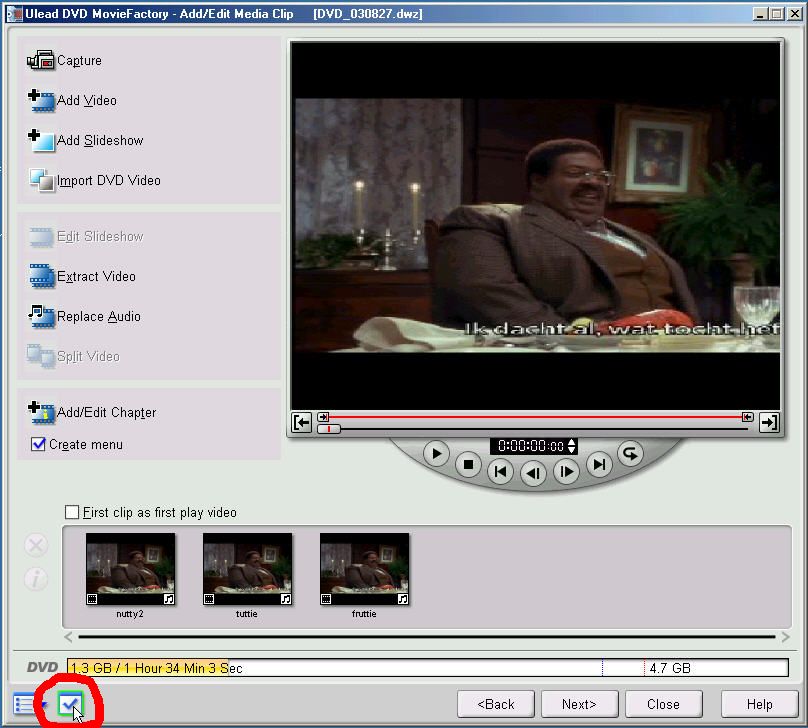Click the blue checkmark icon left of Back
This screenshot has width=808, height=728.
(70, 704)
